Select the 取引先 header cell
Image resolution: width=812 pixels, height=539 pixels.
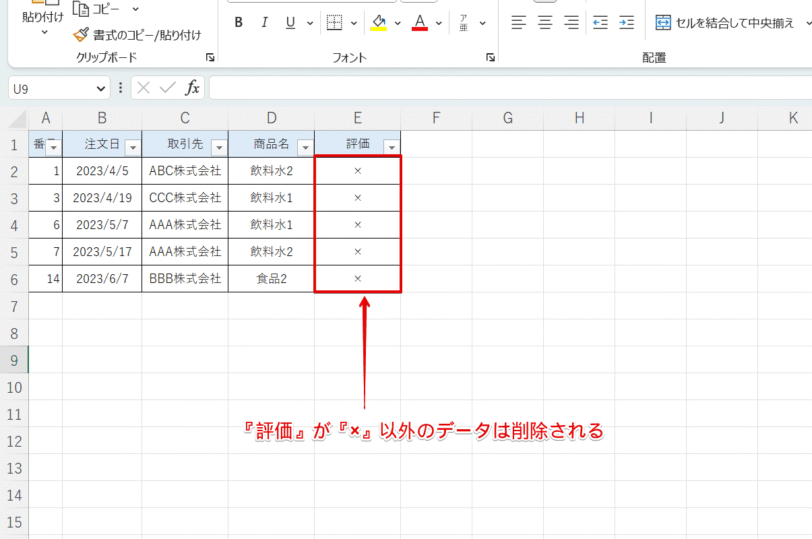185,144
